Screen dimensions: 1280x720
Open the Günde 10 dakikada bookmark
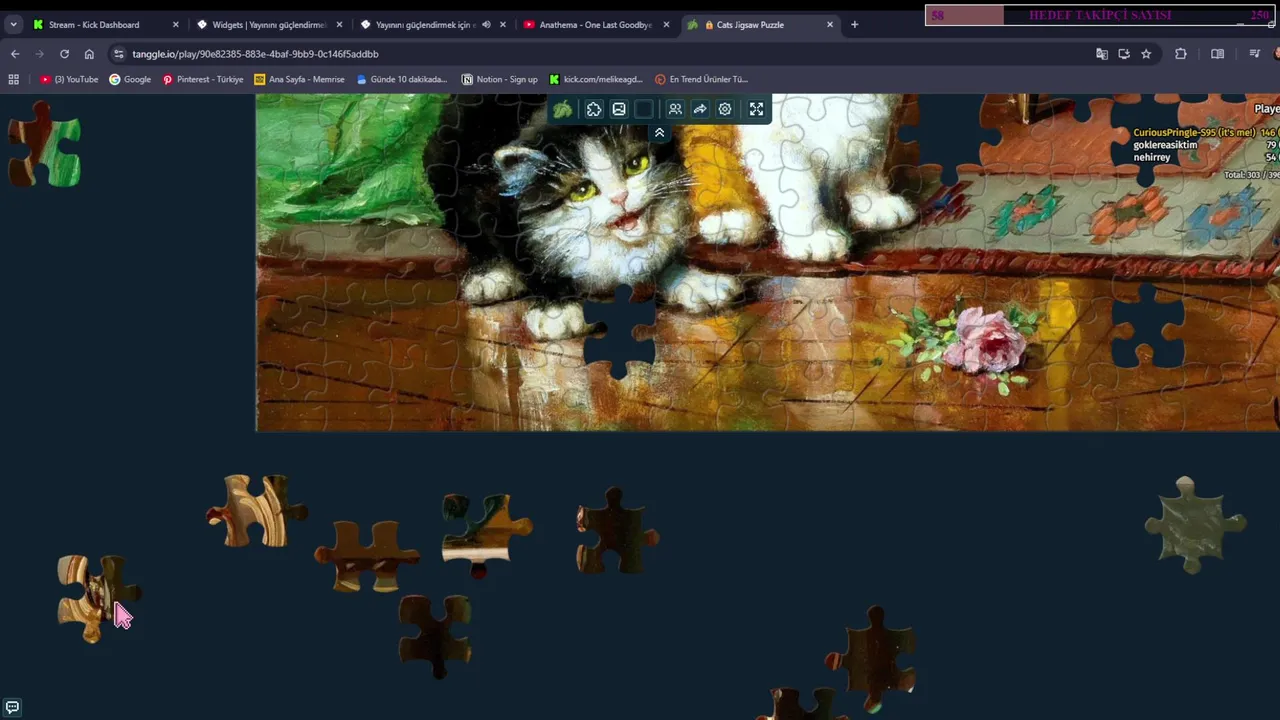(x=401, y=79)
